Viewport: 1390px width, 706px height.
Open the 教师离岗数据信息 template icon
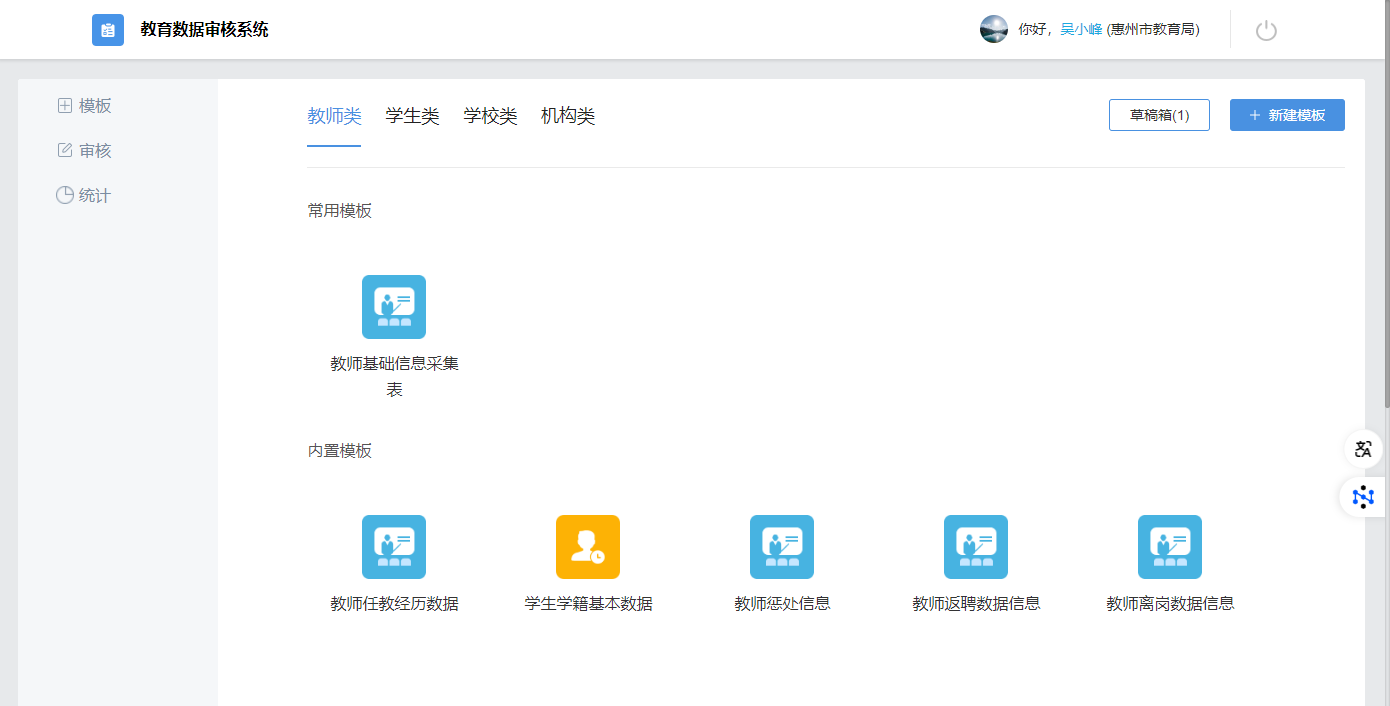1170,547
